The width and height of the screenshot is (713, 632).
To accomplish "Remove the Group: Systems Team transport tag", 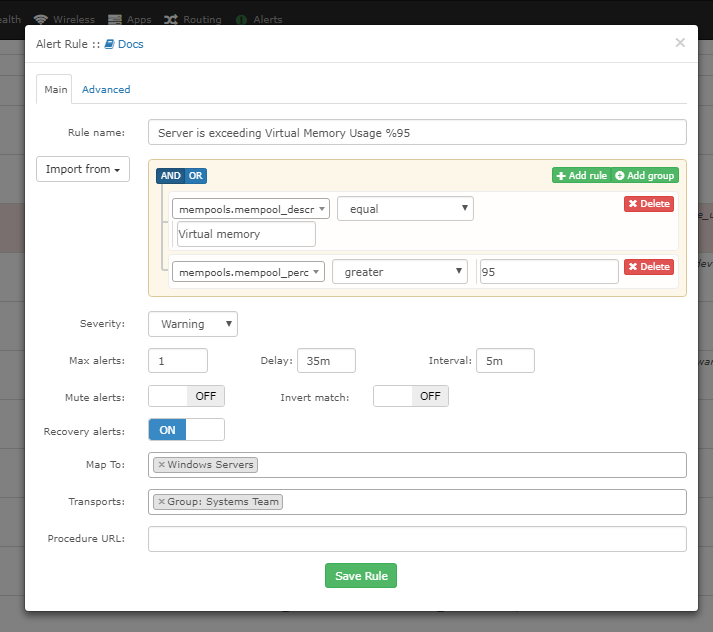I will coord(161,502).
